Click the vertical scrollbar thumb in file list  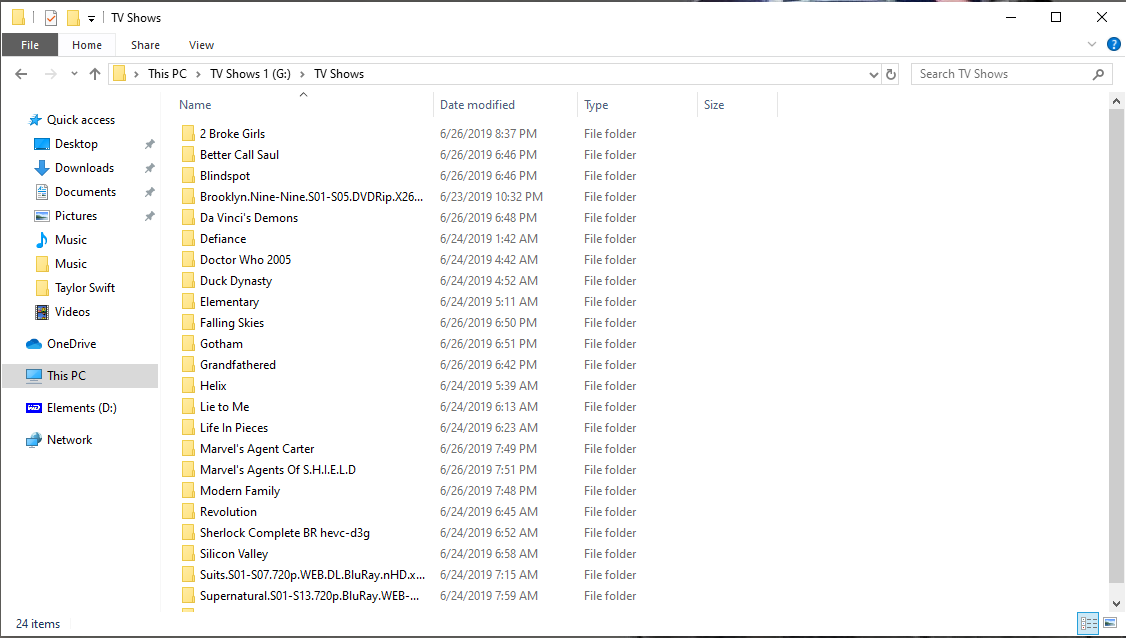[1116, 347]
